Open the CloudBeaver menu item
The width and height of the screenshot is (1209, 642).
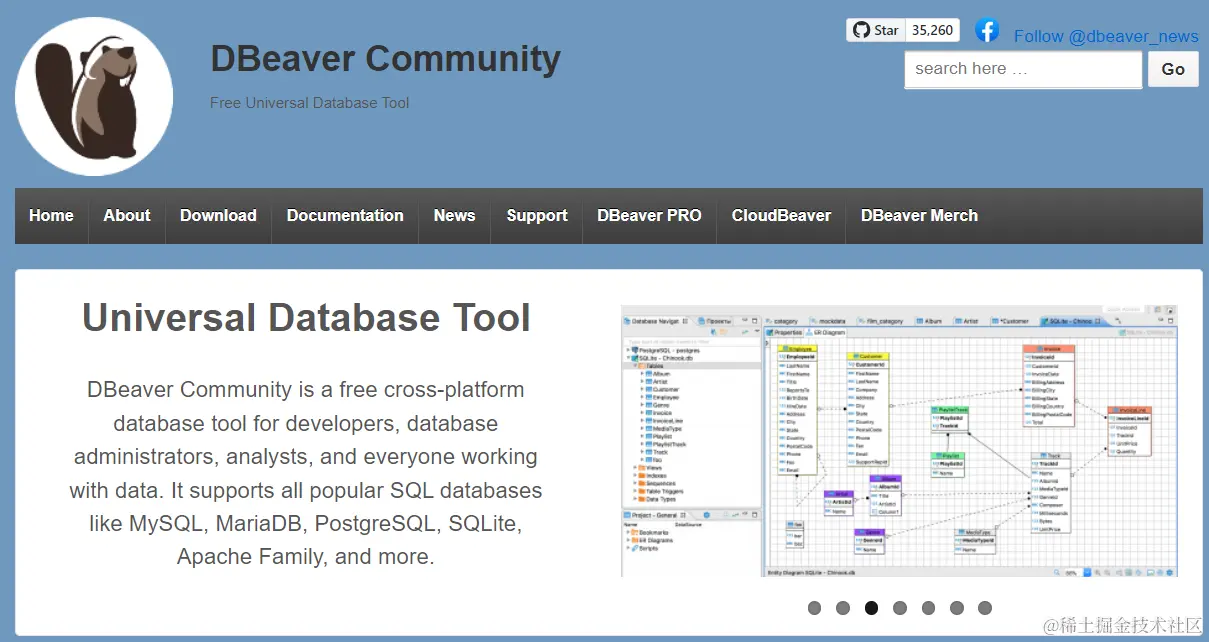tap(781, 216)
